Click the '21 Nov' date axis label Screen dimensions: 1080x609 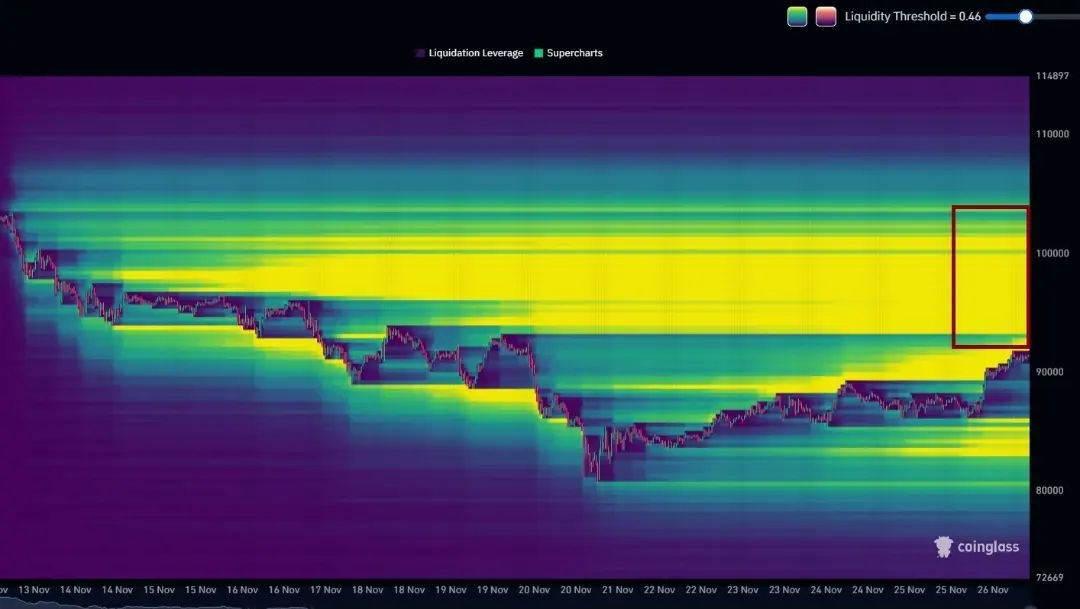[618, 590]
